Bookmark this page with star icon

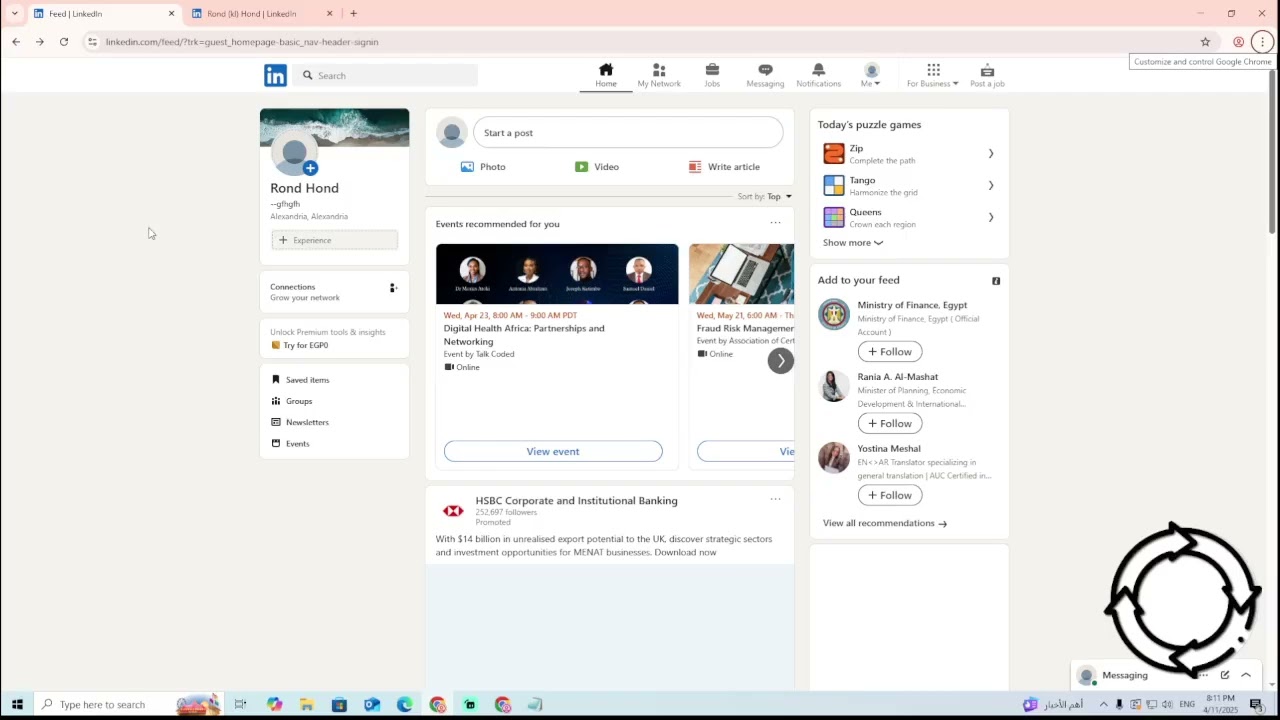click(1205, 42)
